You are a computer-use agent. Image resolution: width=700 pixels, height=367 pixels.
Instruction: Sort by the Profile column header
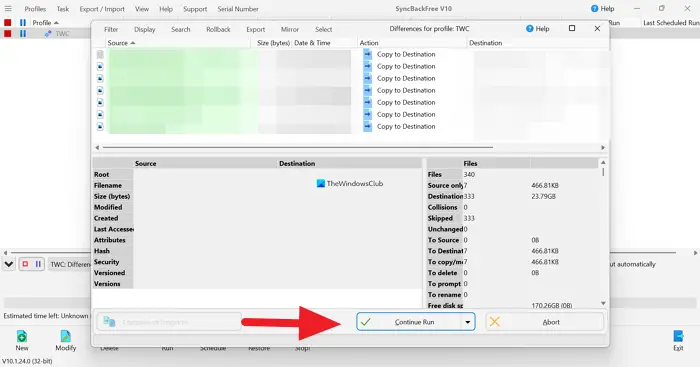[45, 22]
